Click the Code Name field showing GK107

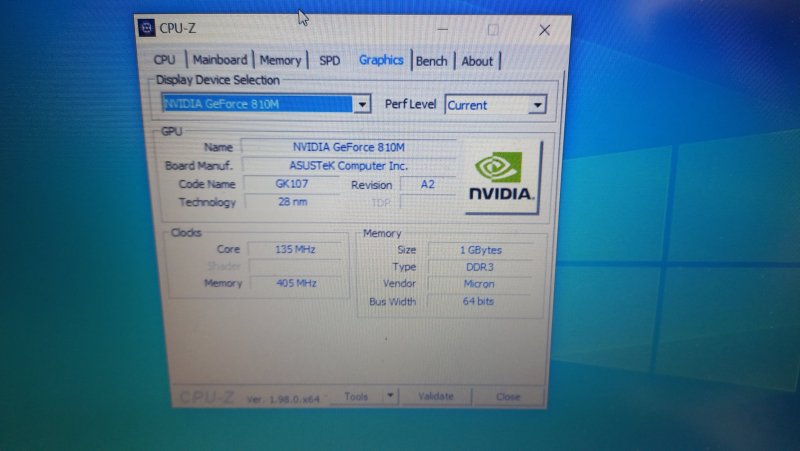(291, 184)
